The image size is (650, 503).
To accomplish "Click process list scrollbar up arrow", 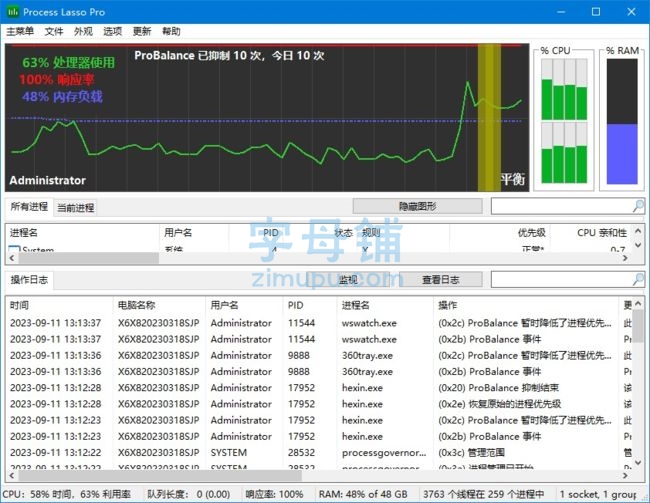I will tap(638, 230).
